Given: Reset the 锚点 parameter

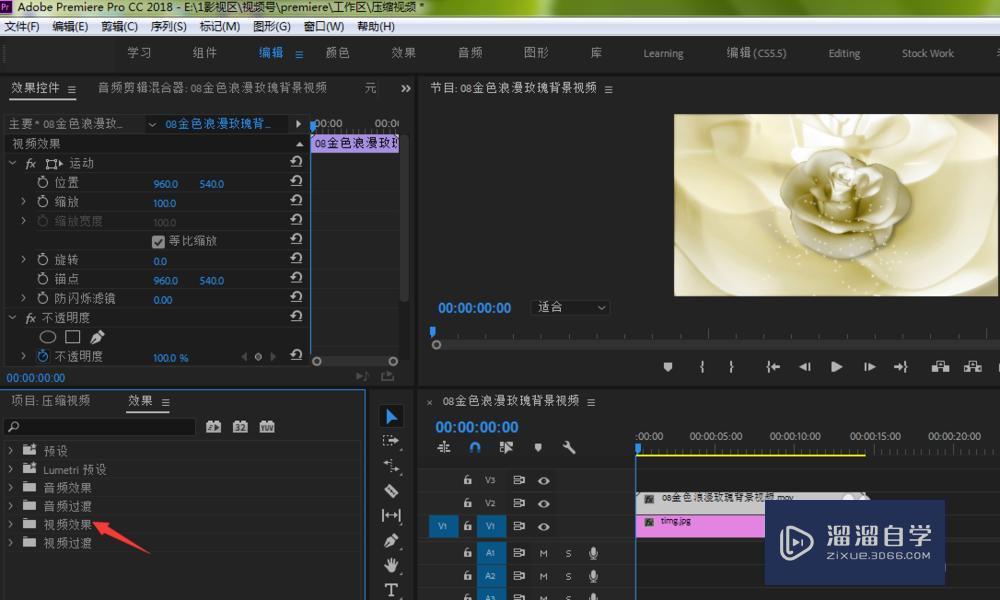Looking at the screenshot, I should (x=296, y=277).
